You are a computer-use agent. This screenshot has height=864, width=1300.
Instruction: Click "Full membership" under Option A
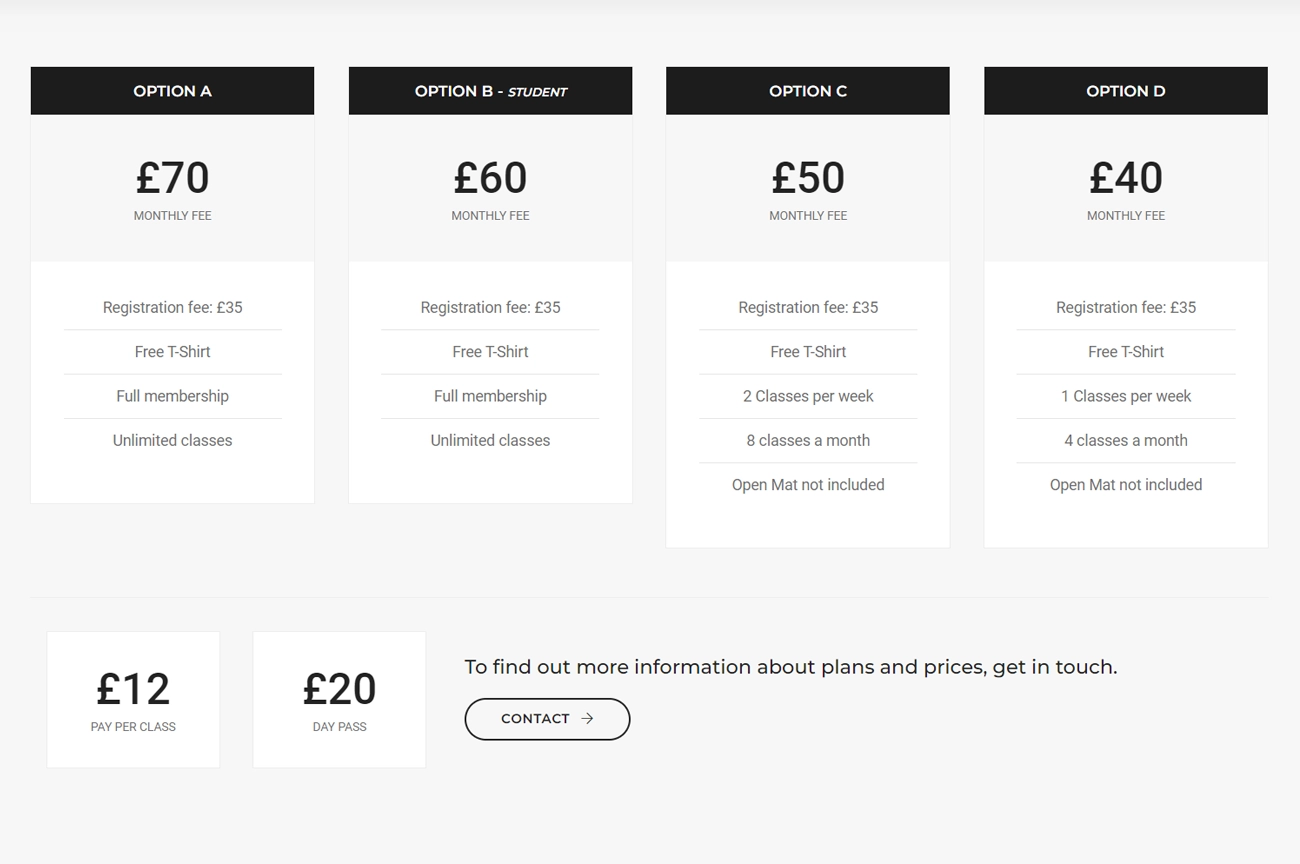pos(172,396)
